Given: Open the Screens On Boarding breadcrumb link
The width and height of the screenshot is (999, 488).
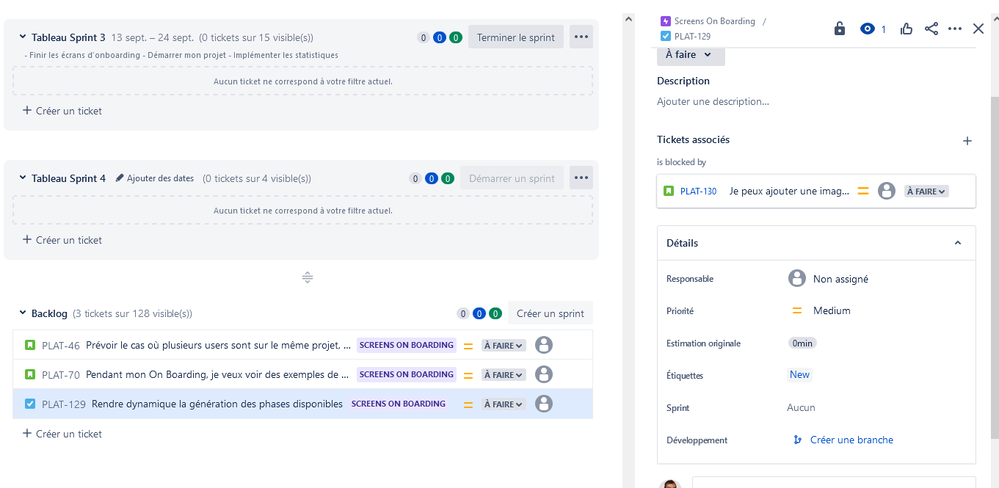Looking at the screenshot, I should pos(714,21).
